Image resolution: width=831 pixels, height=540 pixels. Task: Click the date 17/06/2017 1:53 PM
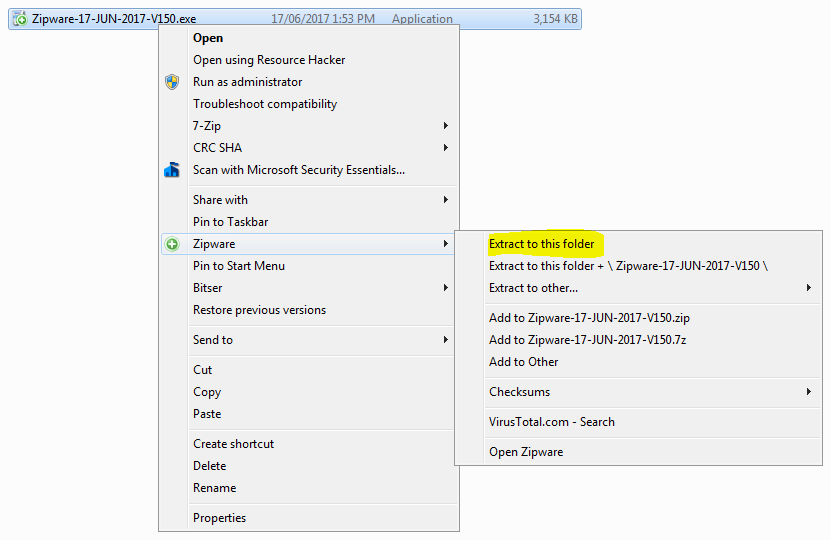323,19
